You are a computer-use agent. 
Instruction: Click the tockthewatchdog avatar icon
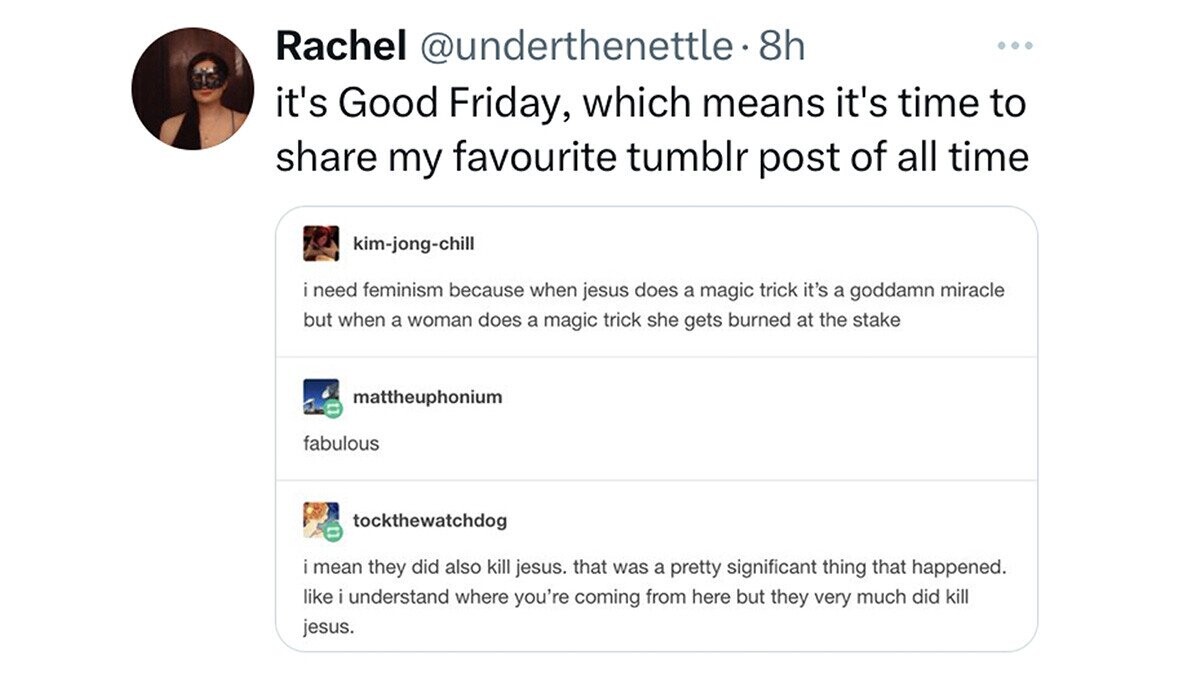click(x=319, y=519)
